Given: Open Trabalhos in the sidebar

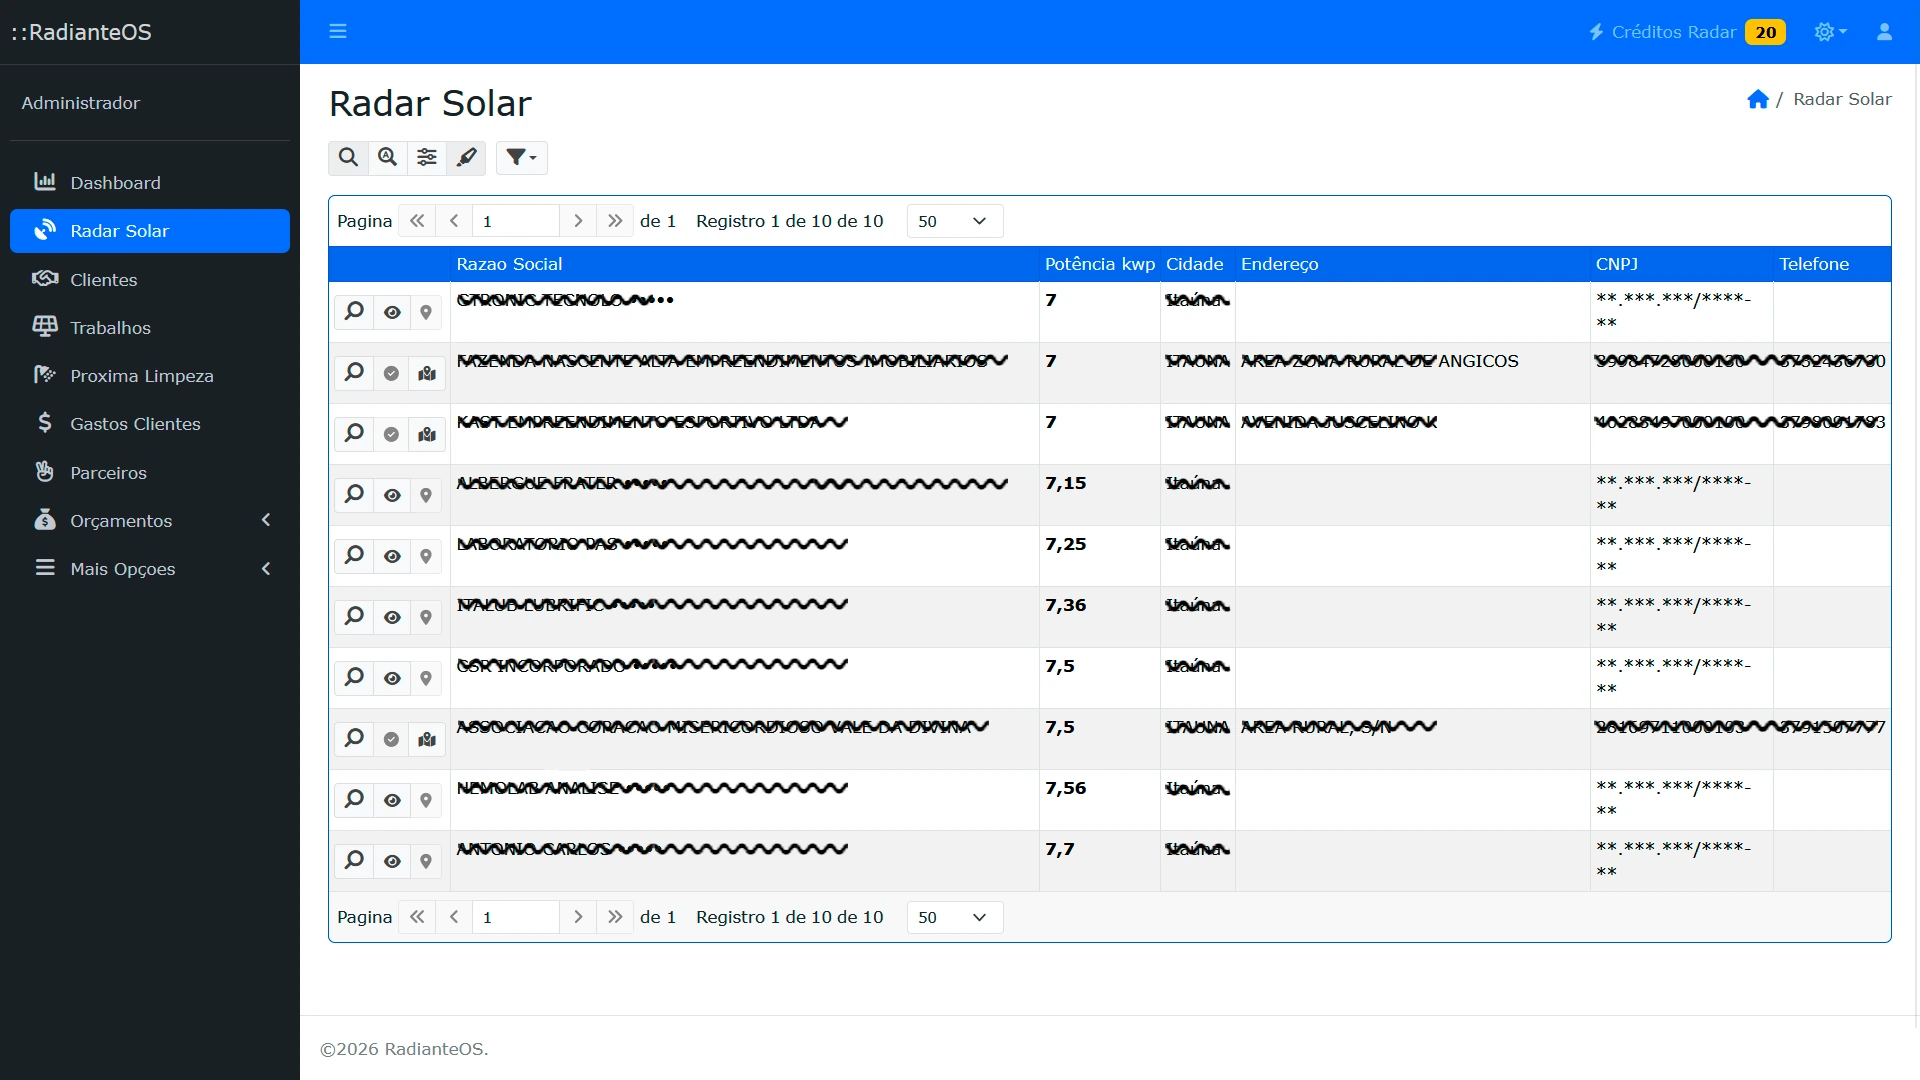Looking at the screenshot, I should pyautogui.click(x=150, y=327).
